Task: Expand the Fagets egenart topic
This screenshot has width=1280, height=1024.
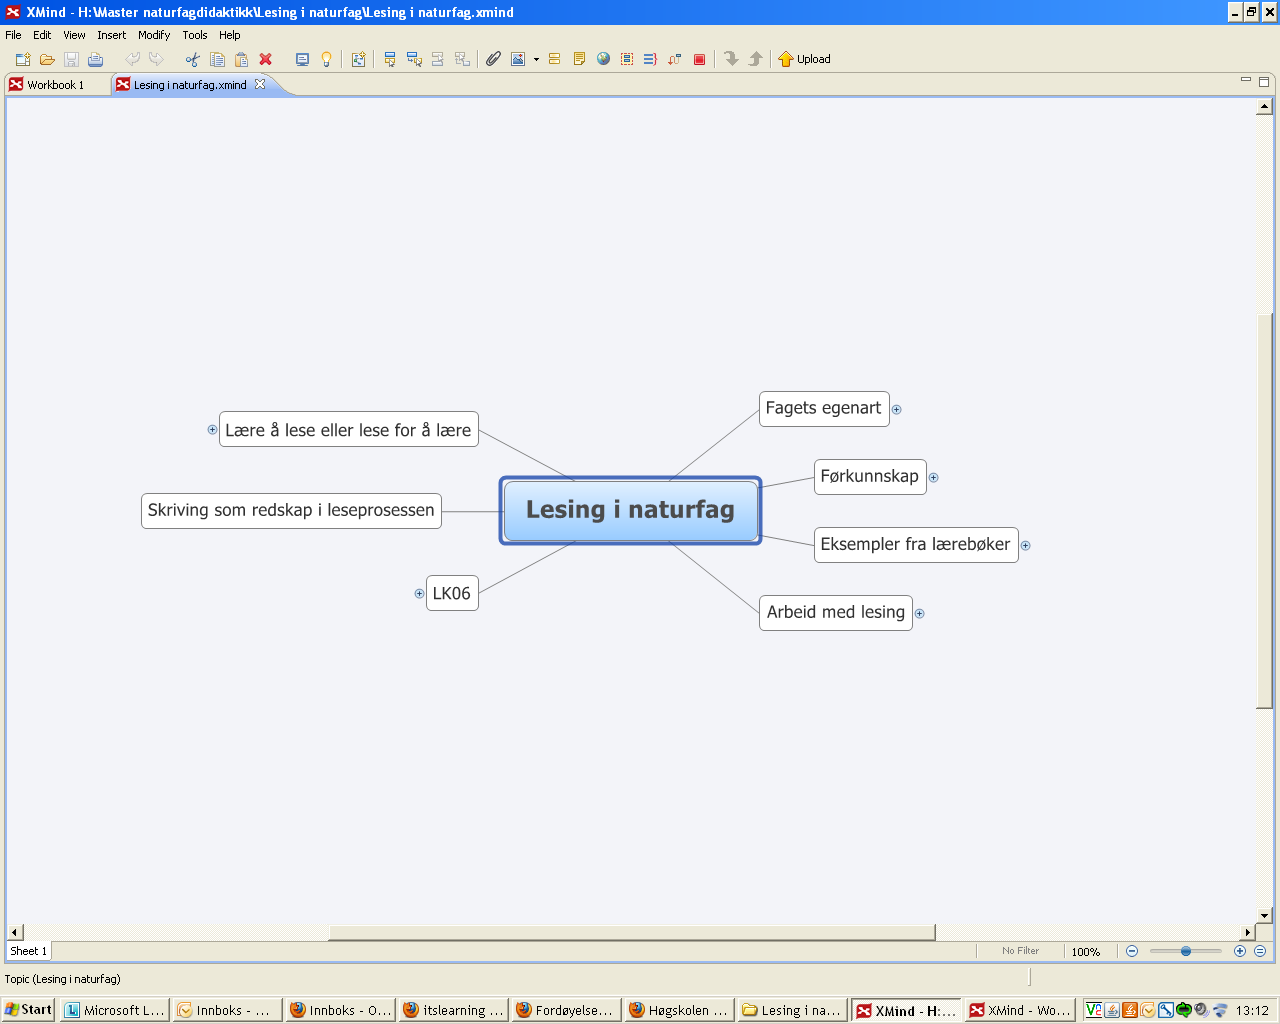Action: click(x=897, y=409)
